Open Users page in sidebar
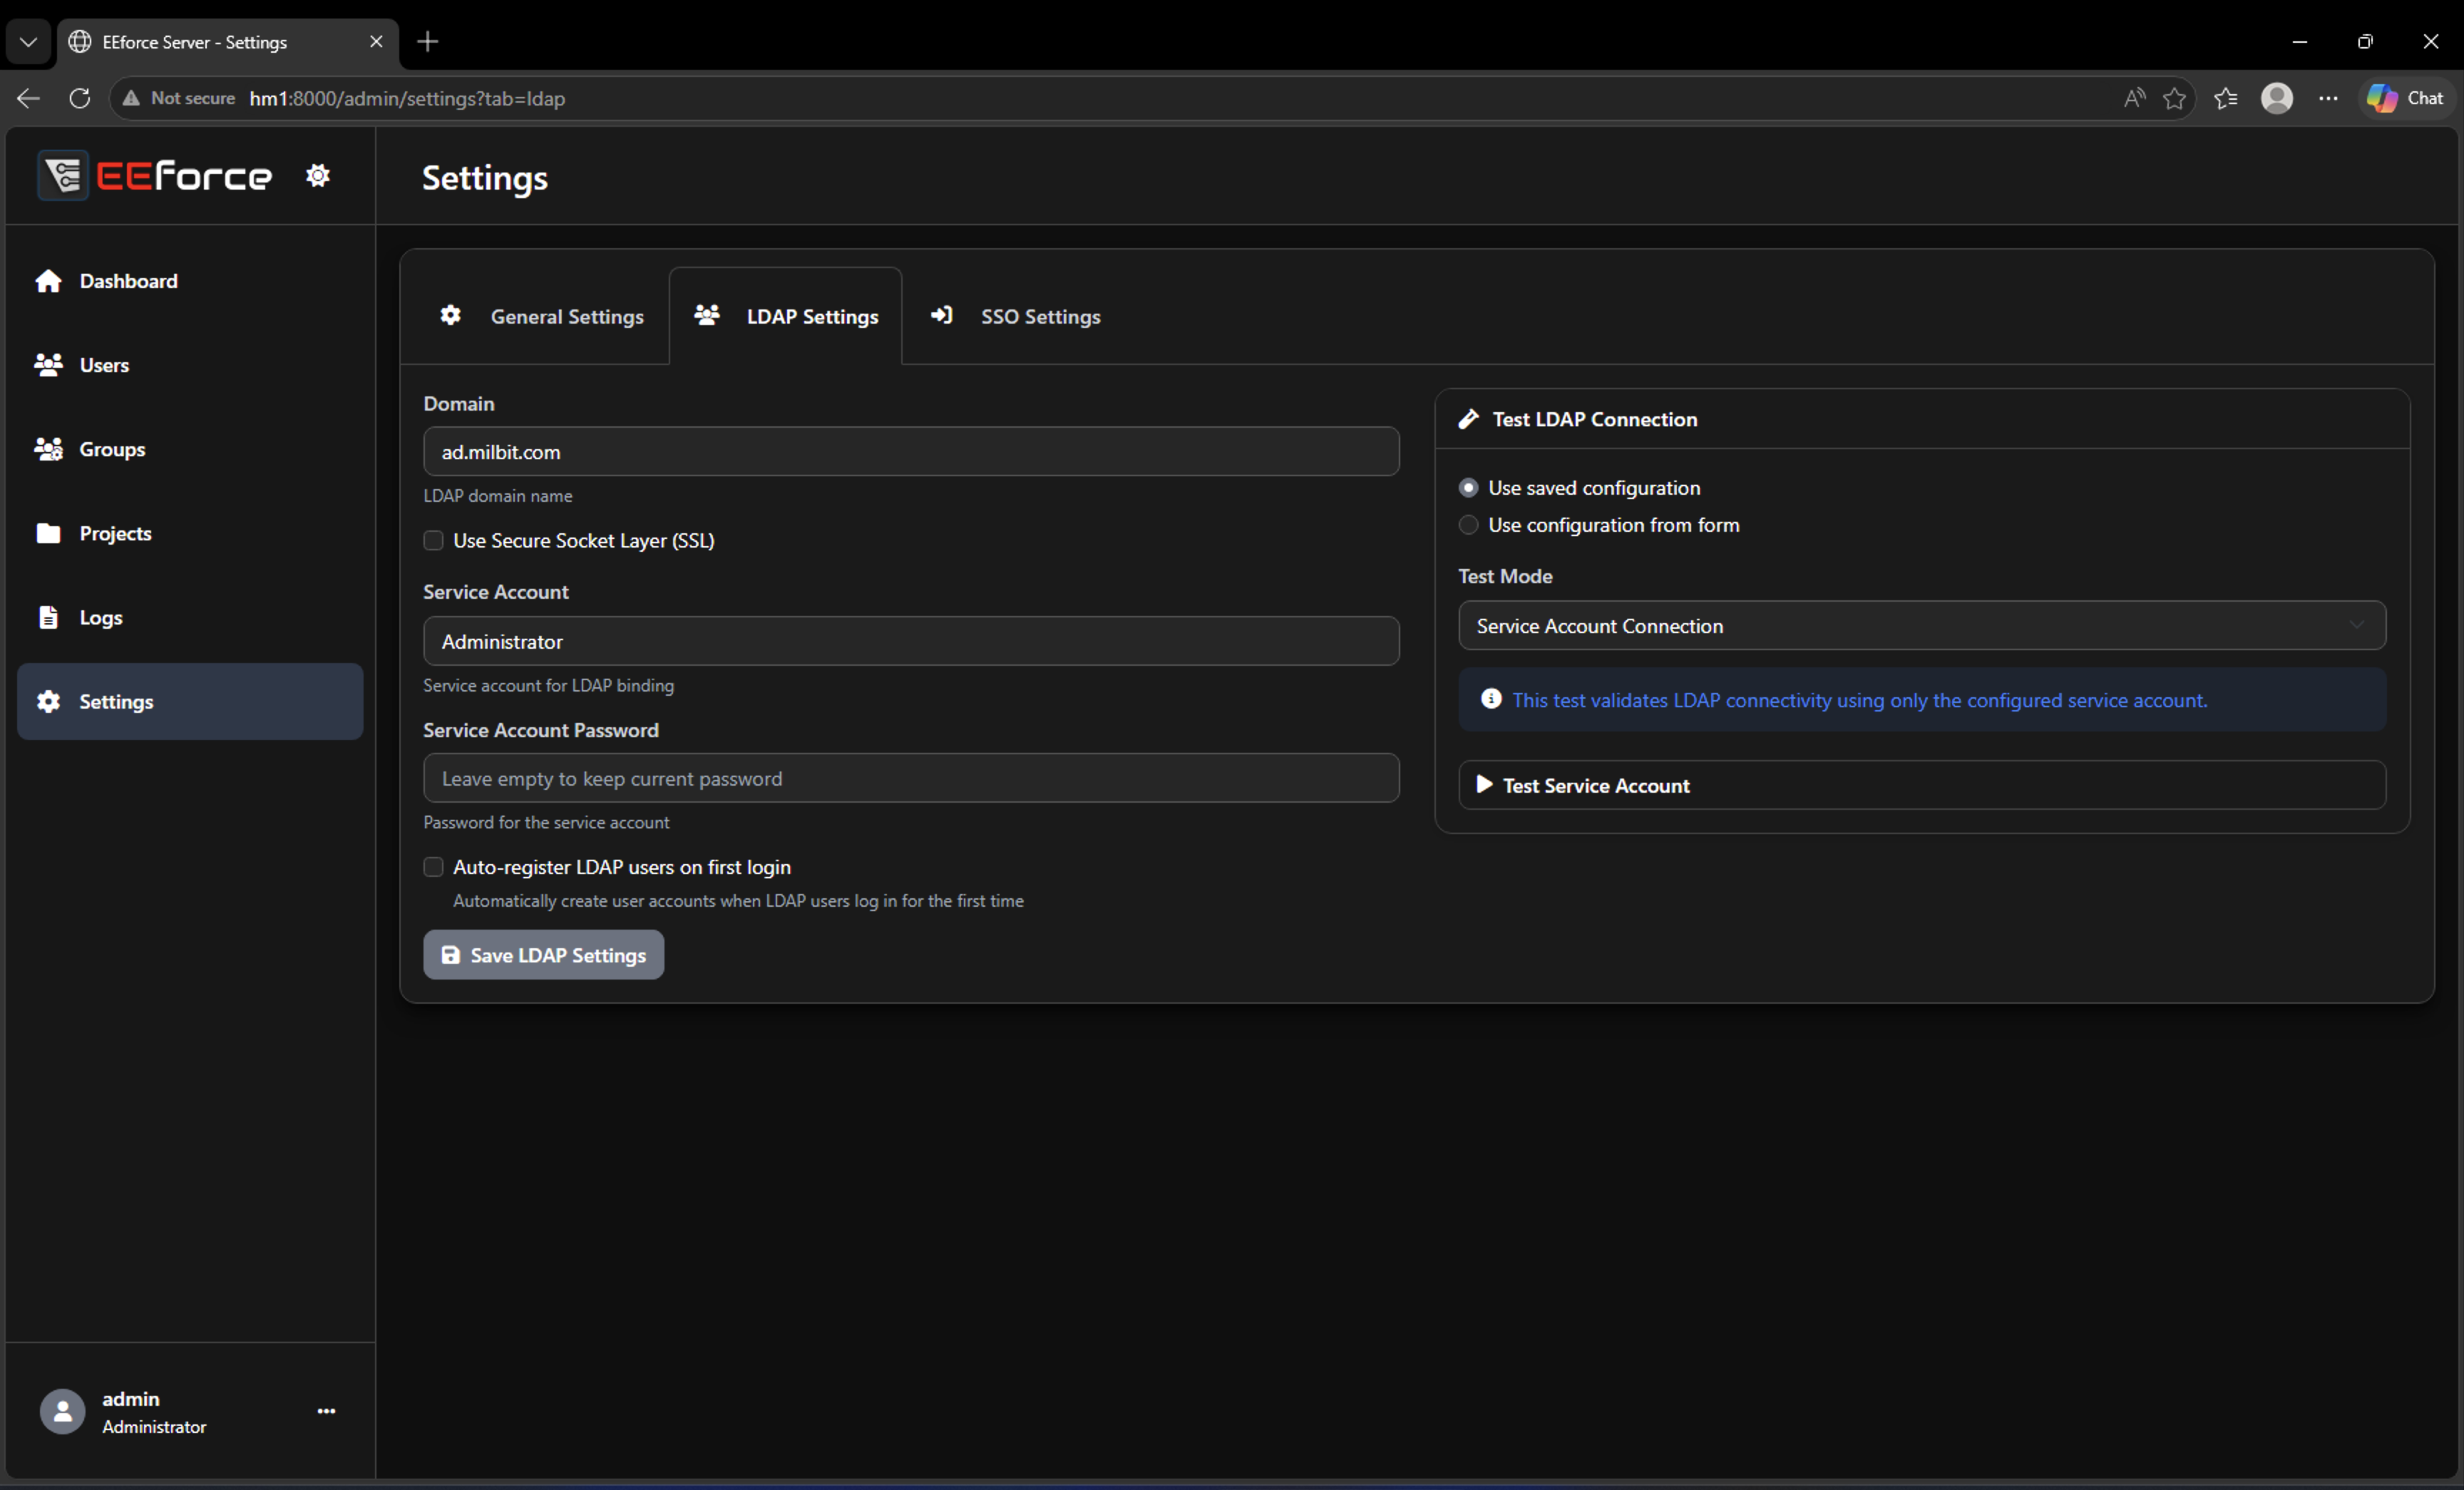This screenshot has height=1490, width=2464. (x=190, y=365)
